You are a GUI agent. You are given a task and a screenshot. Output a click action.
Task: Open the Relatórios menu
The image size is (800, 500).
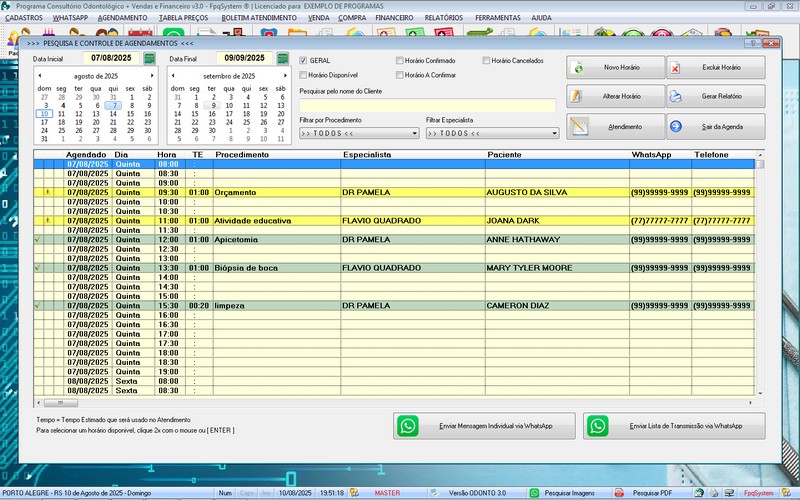[x=443, y=18]
